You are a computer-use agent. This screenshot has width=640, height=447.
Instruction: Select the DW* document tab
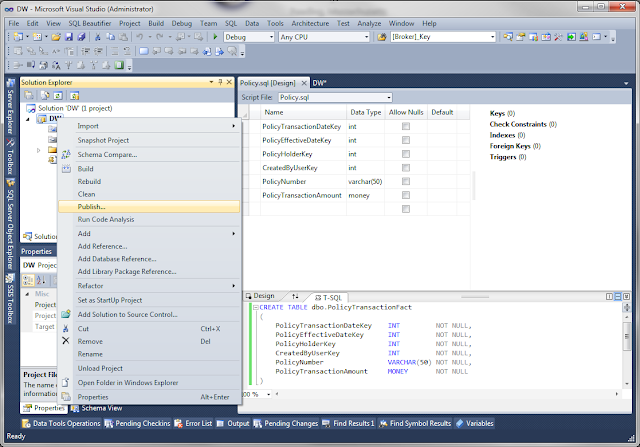(x=319, y=83)
